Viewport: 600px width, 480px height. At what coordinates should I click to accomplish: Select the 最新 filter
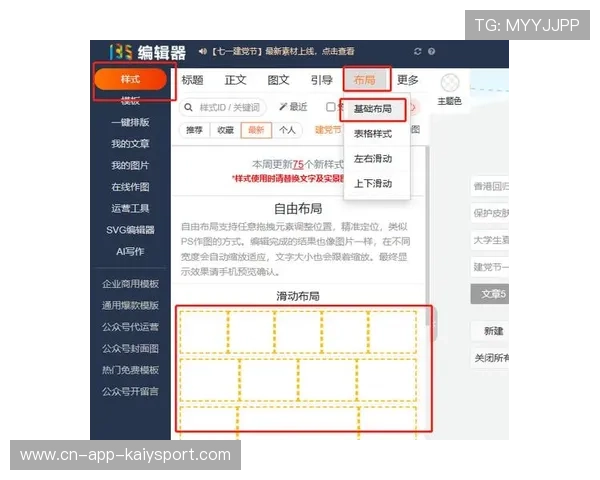point(256,130)
